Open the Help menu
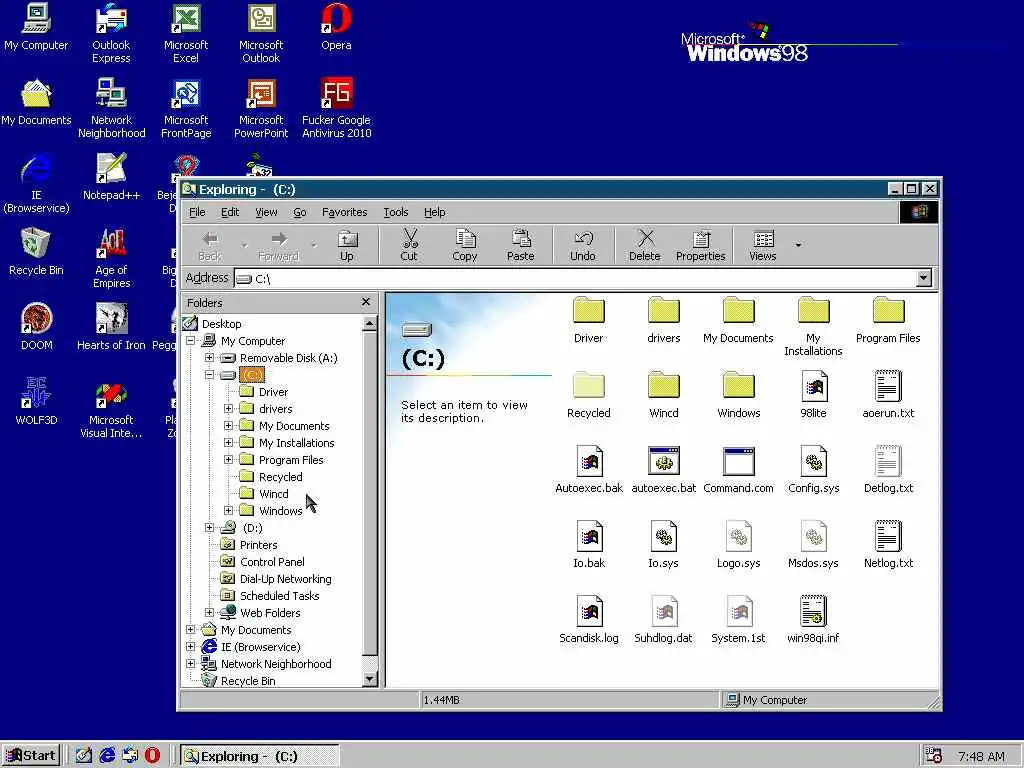1024x768 pixels. [x=434, y=212]
